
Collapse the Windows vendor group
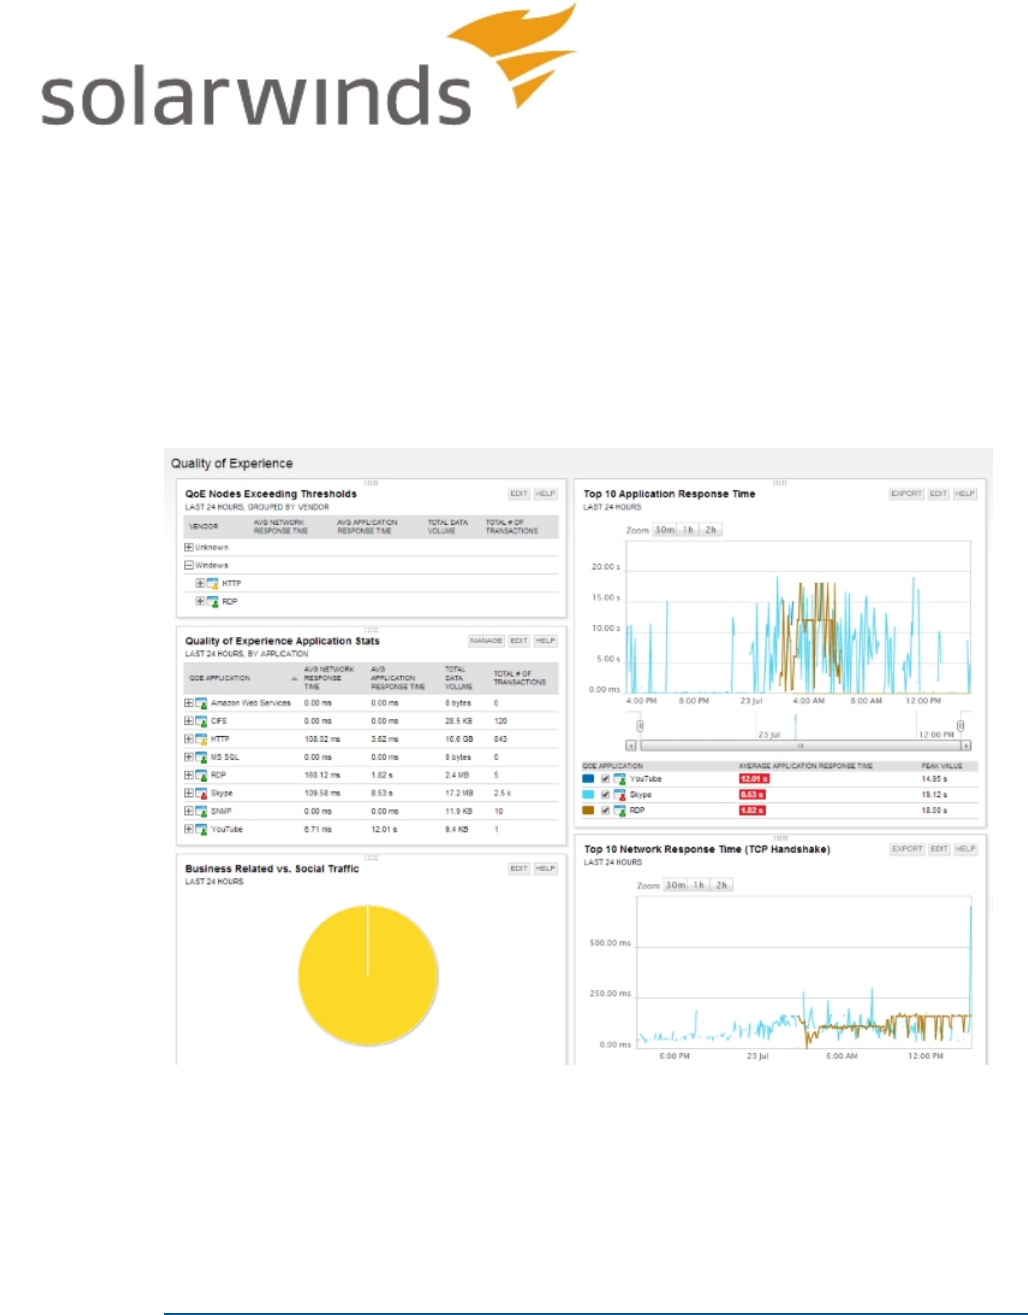[x=189, y=566]
